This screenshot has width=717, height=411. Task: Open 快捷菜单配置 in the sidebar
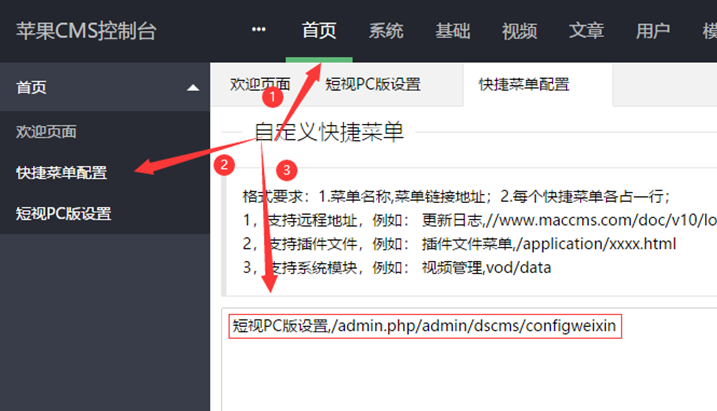click(61, 172)
